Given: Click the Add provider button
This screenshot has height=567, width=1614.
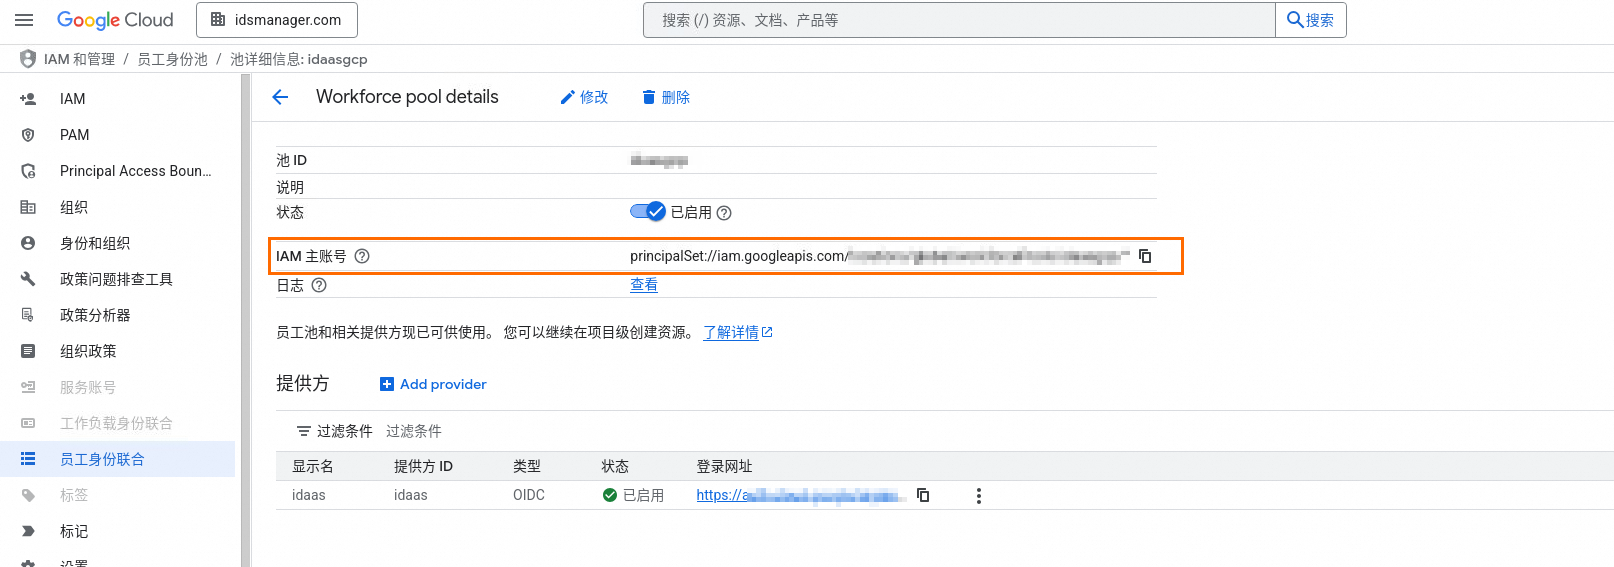Looking at the screenshot, I should (433, 384).
